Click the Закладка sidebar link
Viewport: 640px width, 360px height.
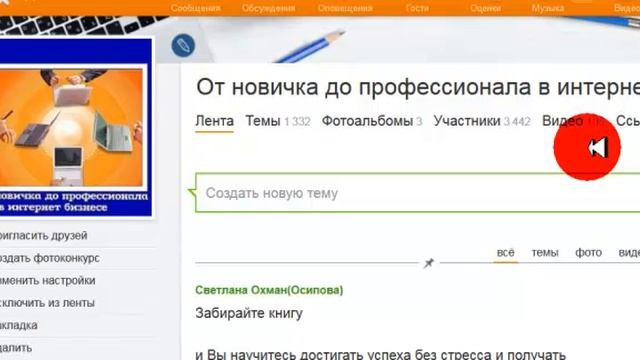click(x=19, y=325)
